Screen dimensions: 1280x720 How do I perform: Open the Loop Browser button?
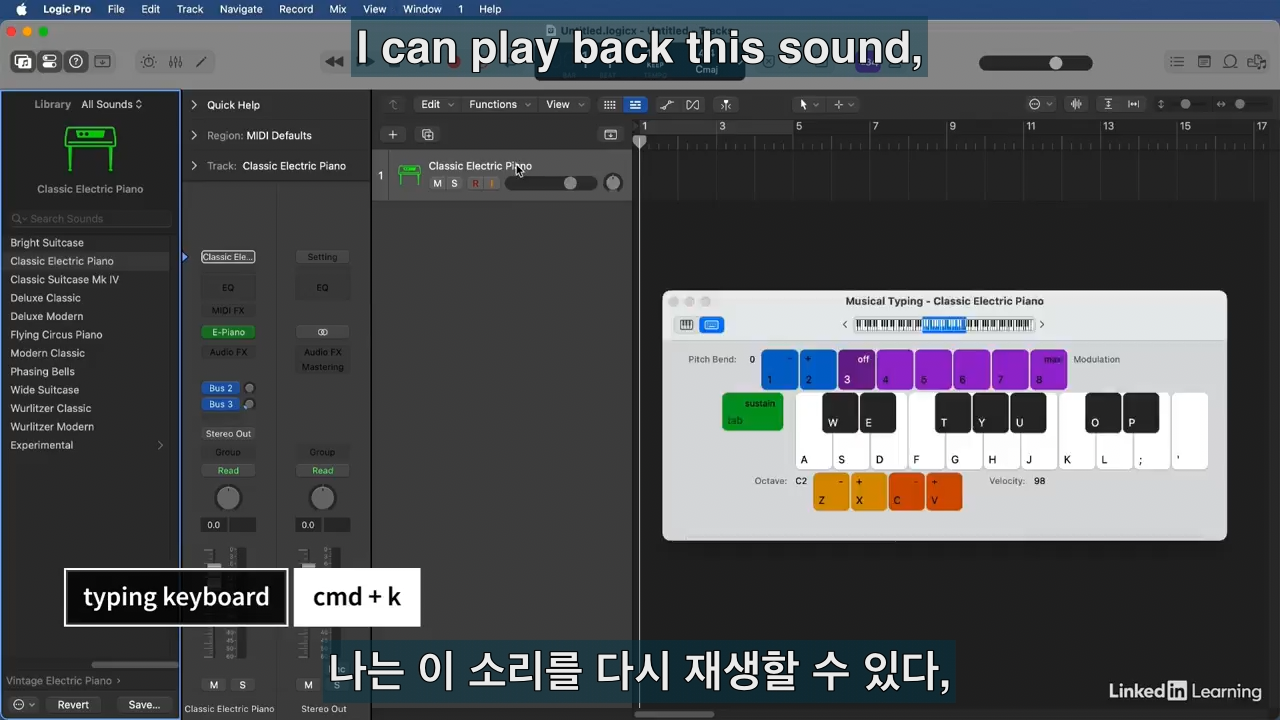click(x=1230, y=62)
